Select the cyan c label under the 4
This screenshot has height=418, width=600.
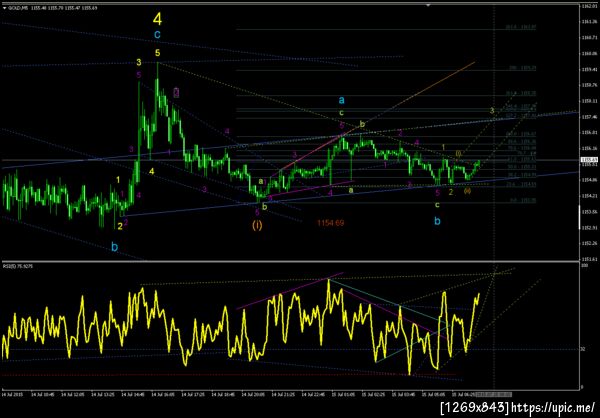pos(157,35)
